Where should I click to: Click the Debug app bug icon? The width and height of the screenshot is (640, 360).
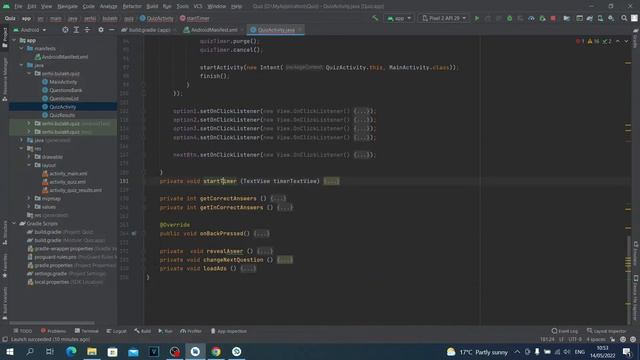coord(509,18)
